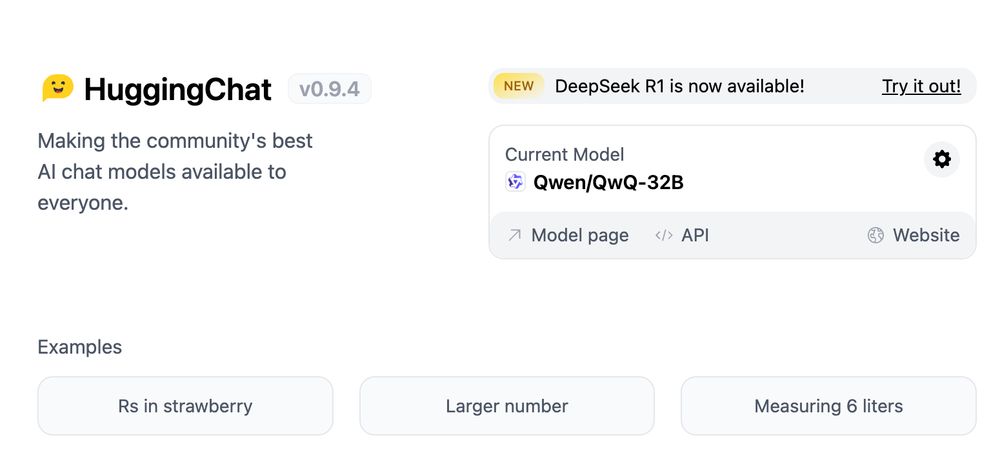Select the 'Measuring 6 liters' example

(828, 406)
